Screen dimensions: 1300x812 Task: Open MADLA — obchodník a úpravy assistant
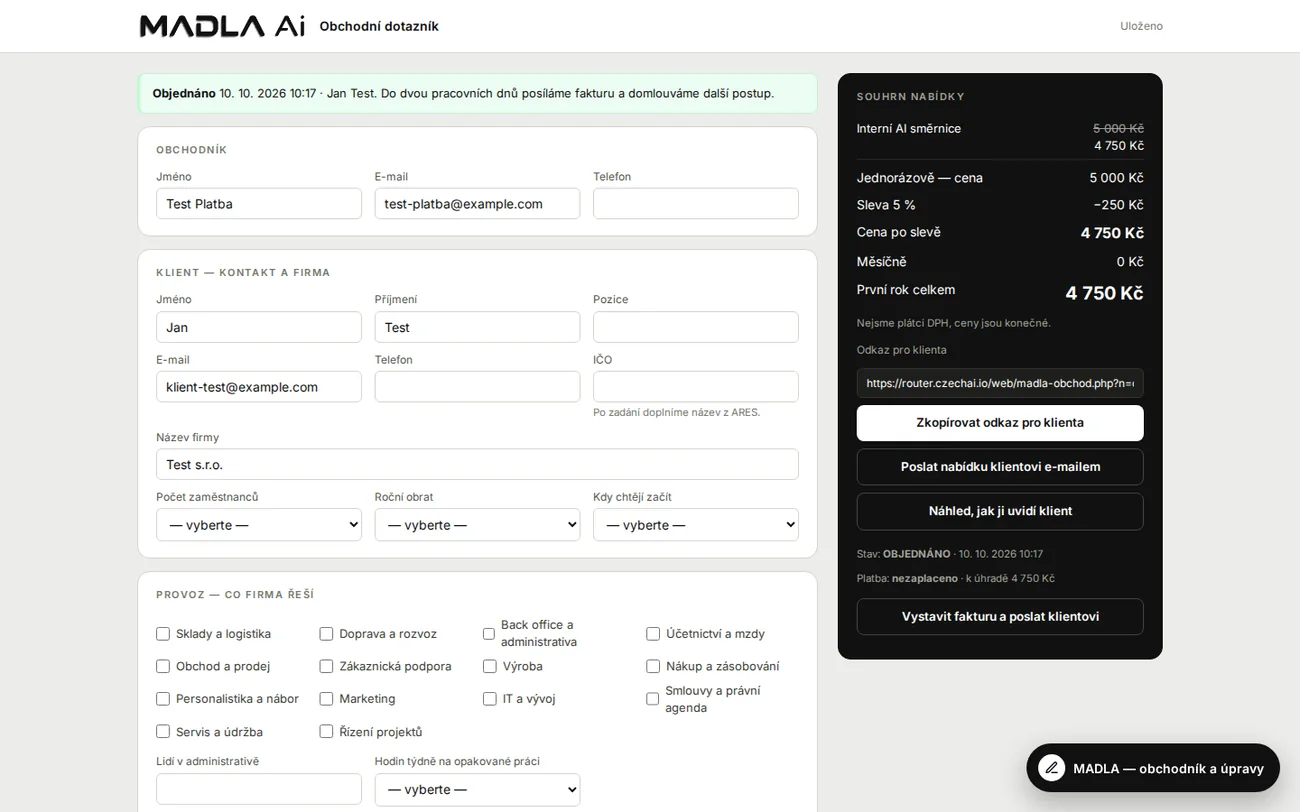coord(1153,768)
